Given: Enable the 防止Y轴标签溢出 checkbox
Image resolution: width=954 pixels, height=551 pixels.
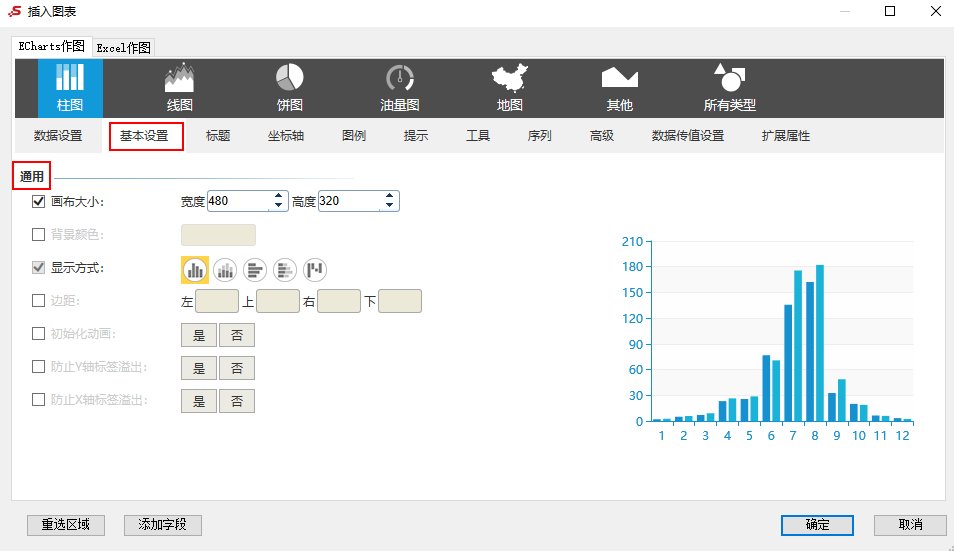Looking at the screenshot, I should click(38, 366).
